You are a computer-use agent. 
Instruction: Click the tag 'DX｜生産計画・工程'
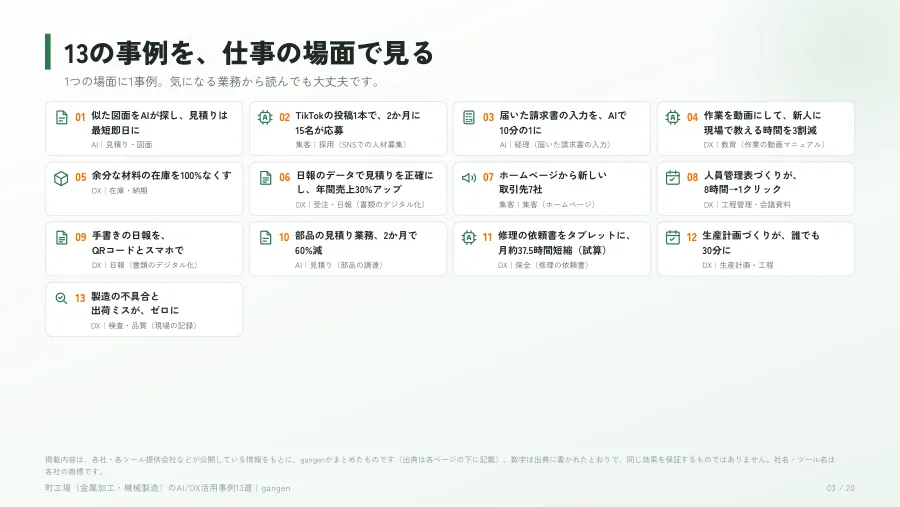[738, 265]
